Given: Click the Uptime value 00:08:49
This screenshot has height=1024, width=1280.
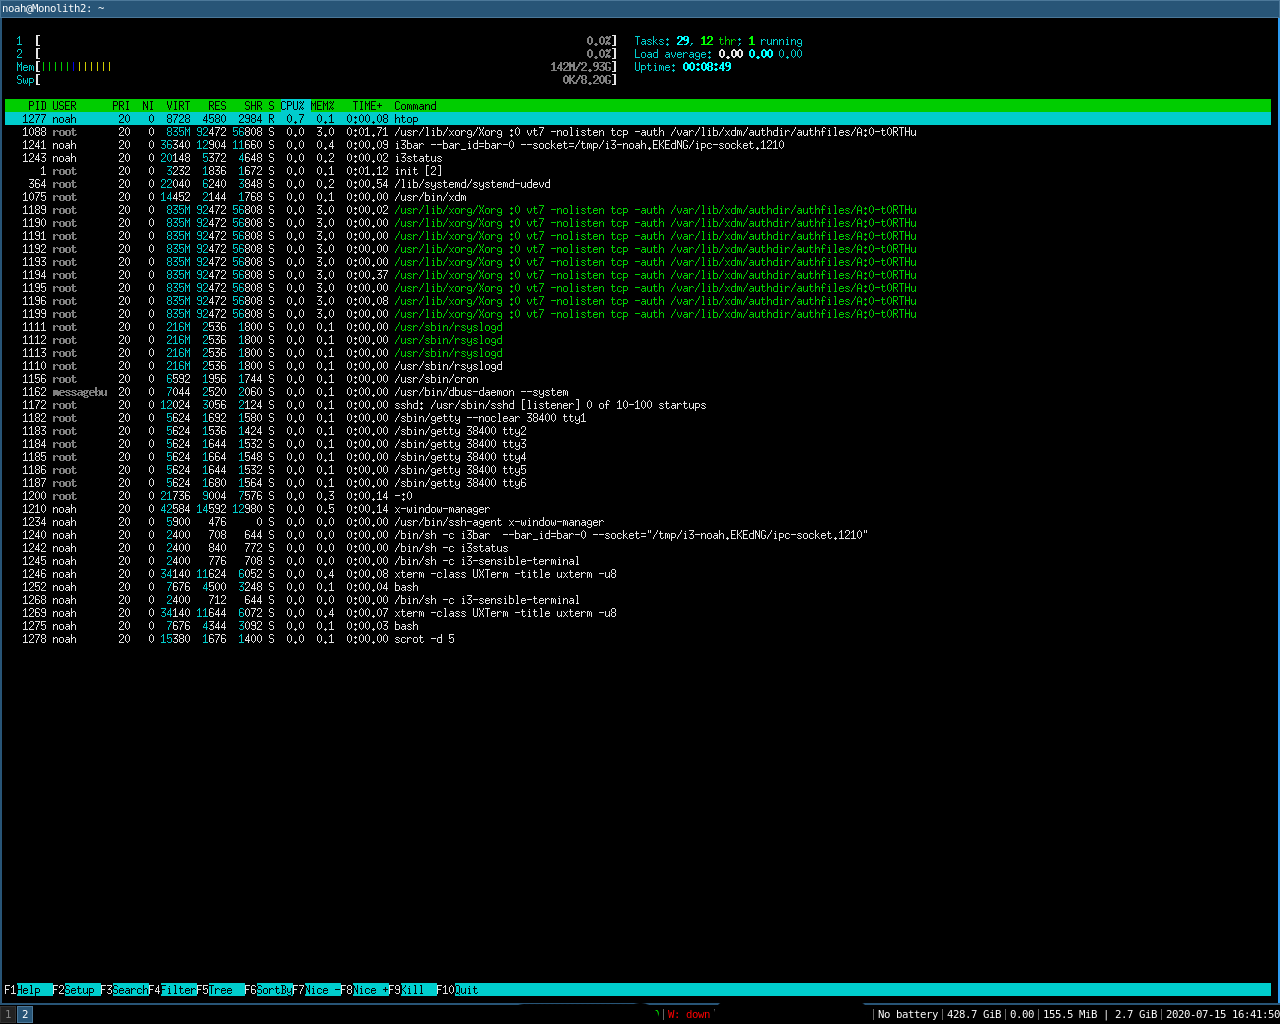Looking at the screenshot, I should (706, 67).
